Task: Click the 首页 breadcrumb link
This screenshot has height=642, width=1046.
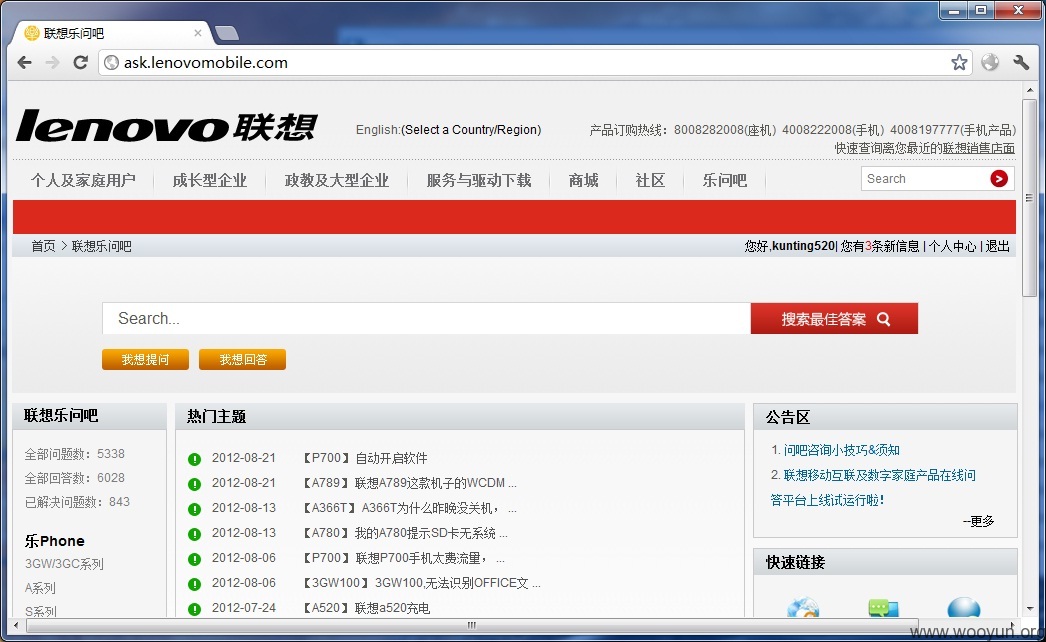Action: (43, 246)
